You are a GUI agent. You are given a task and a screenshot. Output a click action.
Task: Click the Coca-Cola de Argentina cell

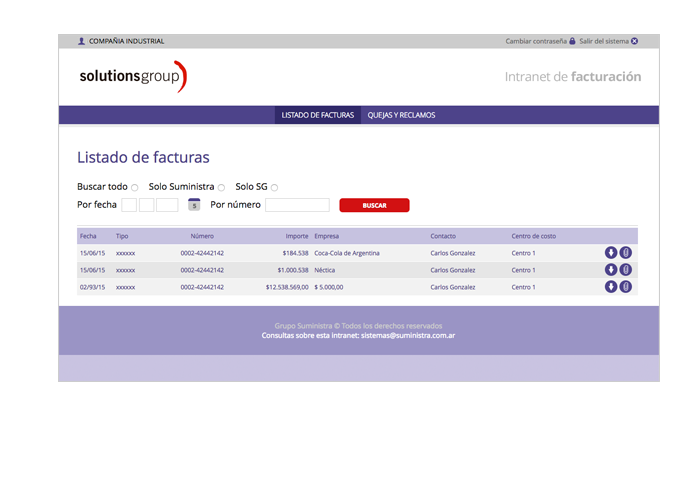tap(347, 253)
